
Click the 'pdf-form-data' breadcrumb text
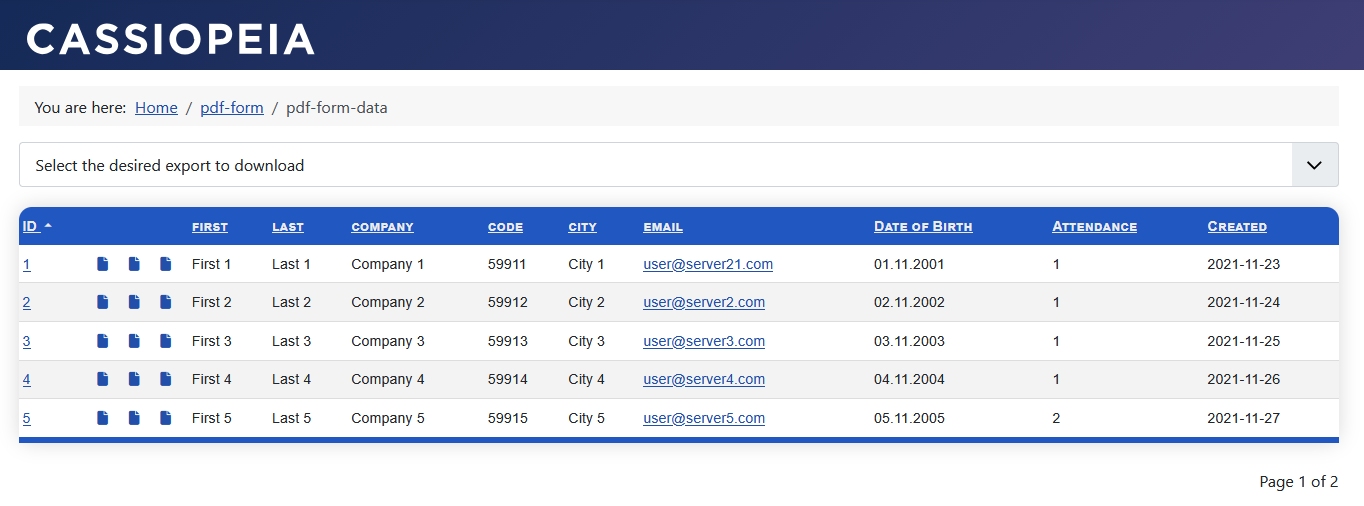pyautogui.click(x=337, y=108)
